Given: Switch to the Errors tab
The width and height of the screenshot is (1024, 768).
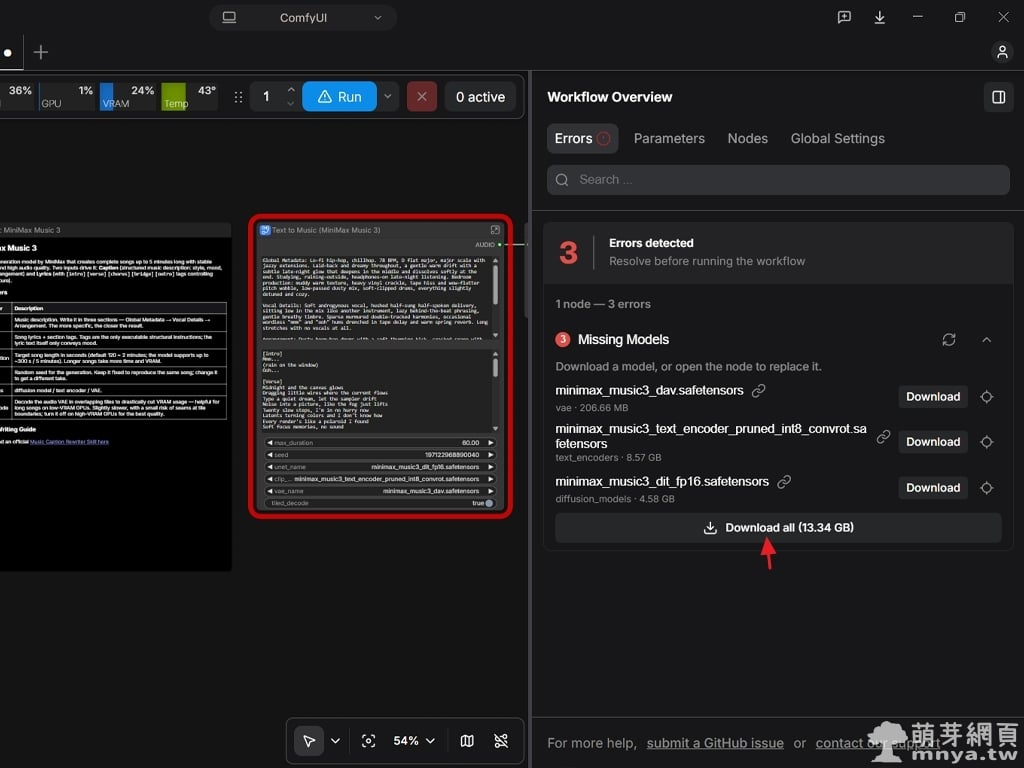Looking at the screenshot, I should pos(582,138).
